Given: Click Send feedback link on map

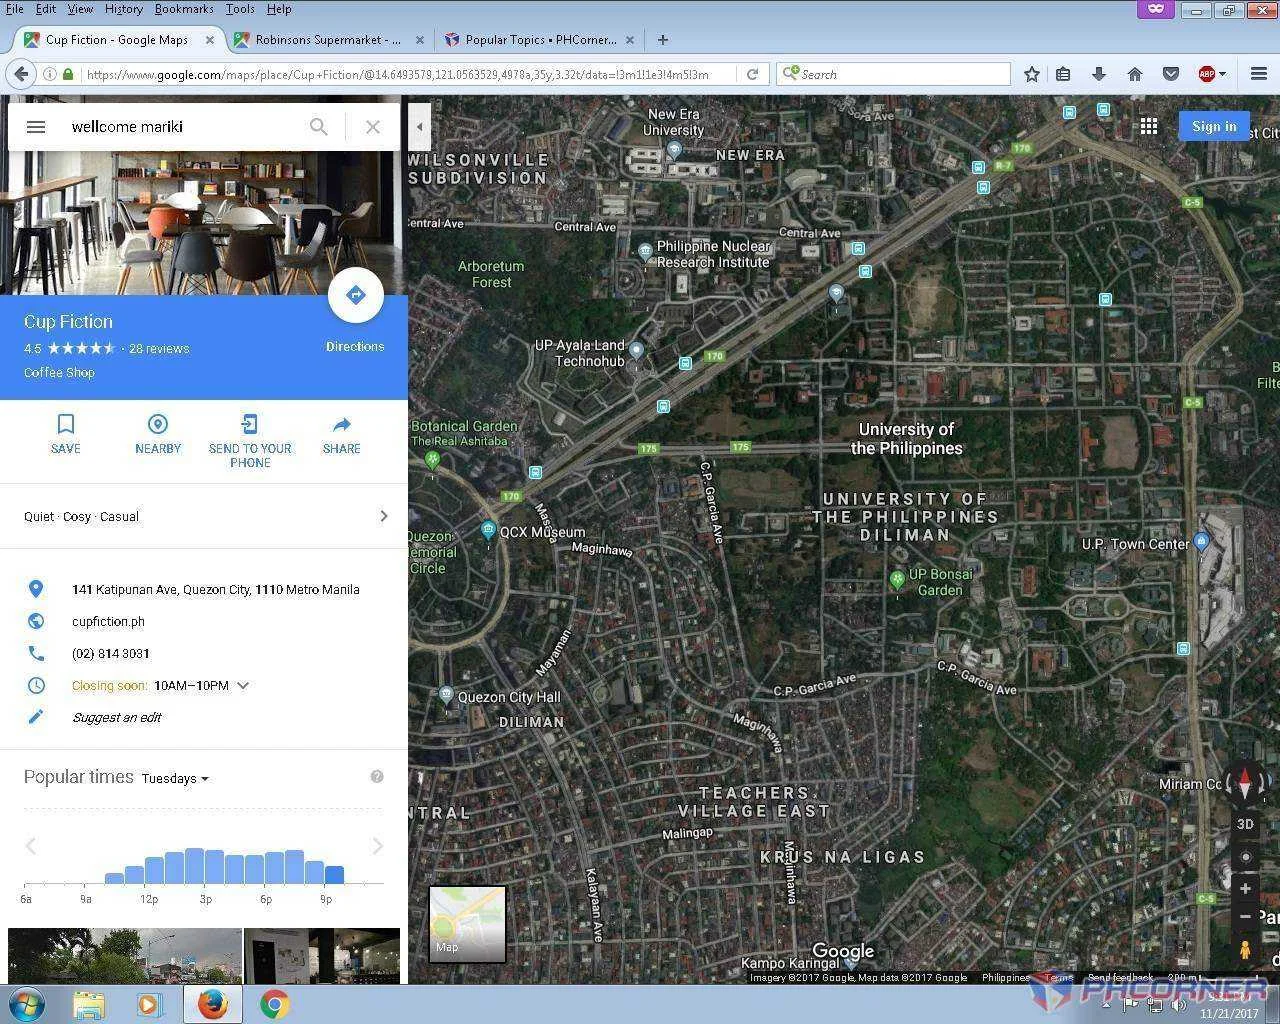Looking at the screenshot, I should pos(1120,978).
